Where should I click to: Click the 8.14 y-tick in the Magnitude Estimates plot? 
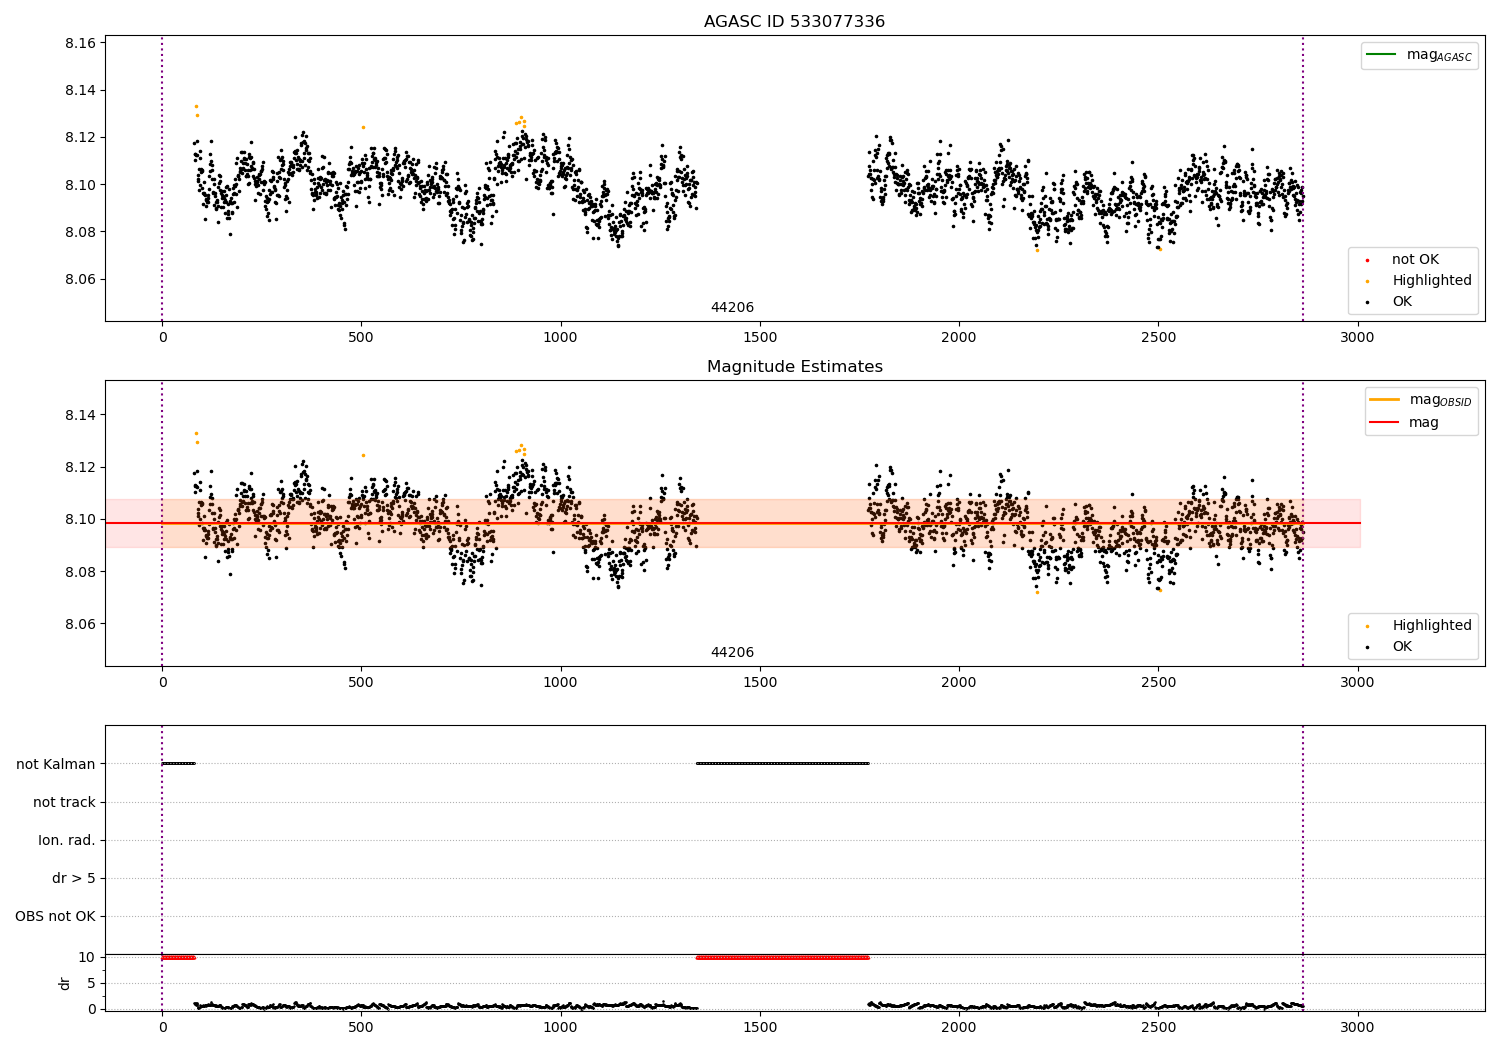[81, 415]
